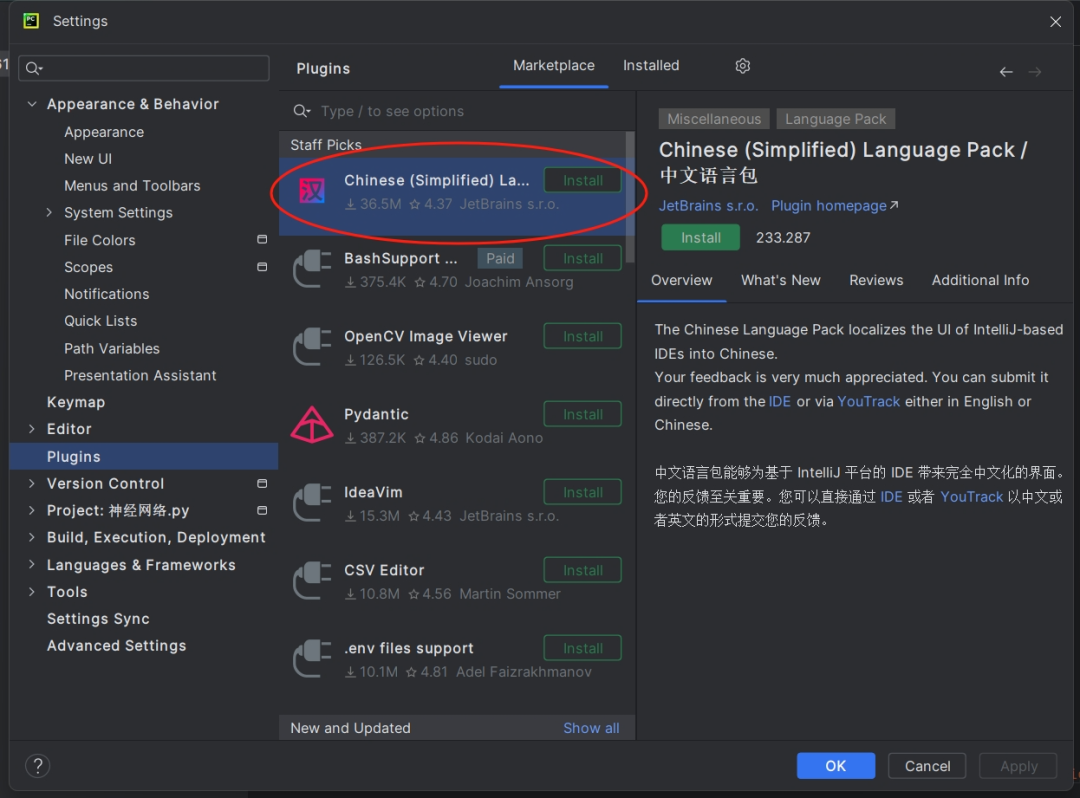Click the Pydantic plugin logo
Viewport: 1080px width, 798px height.
[x=312, y=424]
